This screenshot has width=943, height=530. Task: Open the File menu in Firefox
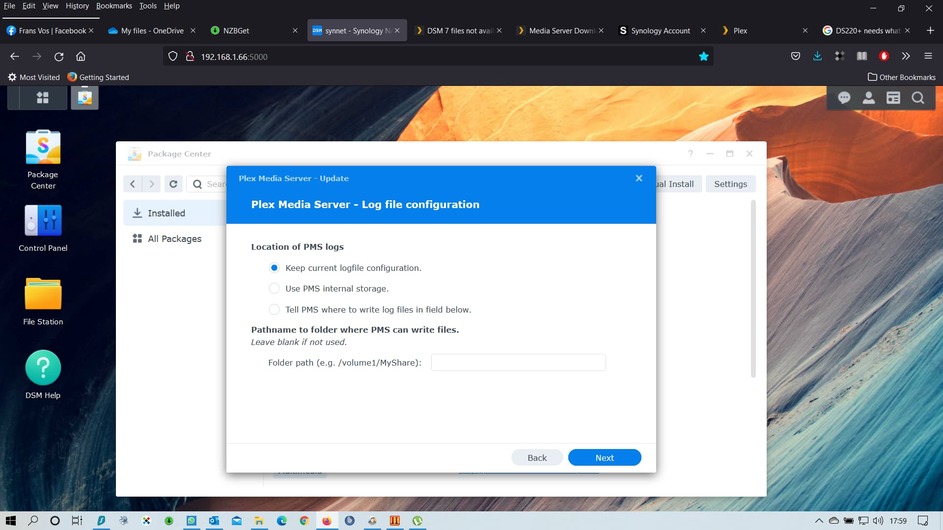click(10, 6)
